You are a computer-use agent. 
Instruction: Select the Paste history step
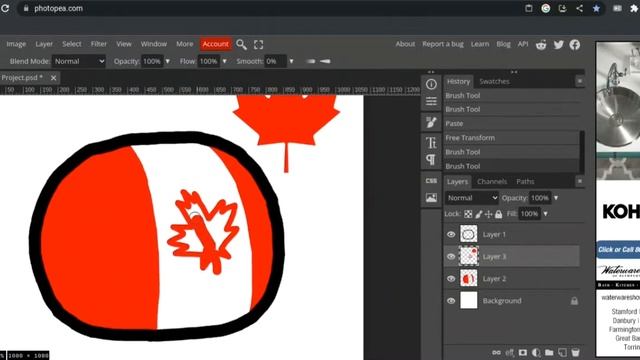pyautogui.click(x=511, y=123)
